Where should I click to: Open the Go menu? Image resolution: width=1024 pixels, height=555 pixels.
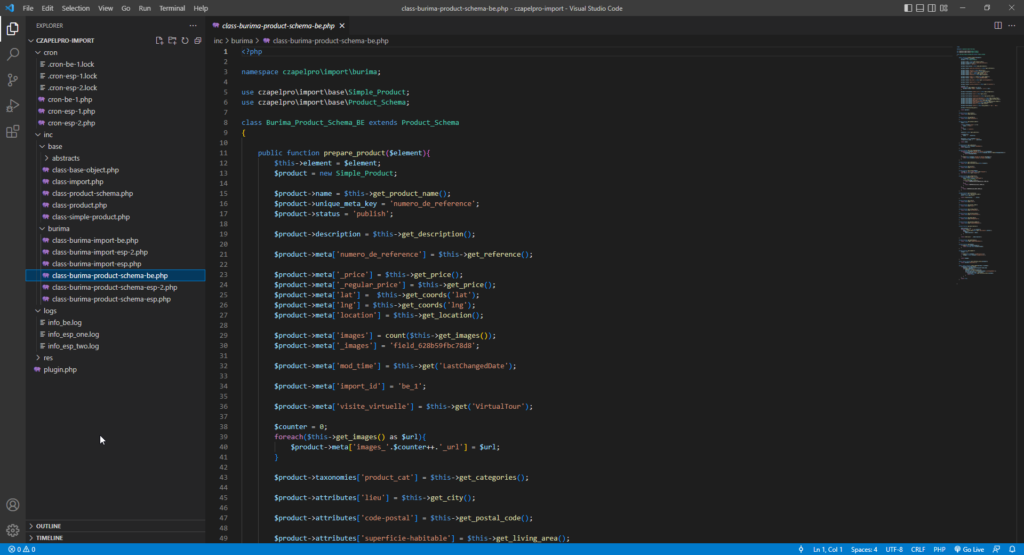pos(125,8)
